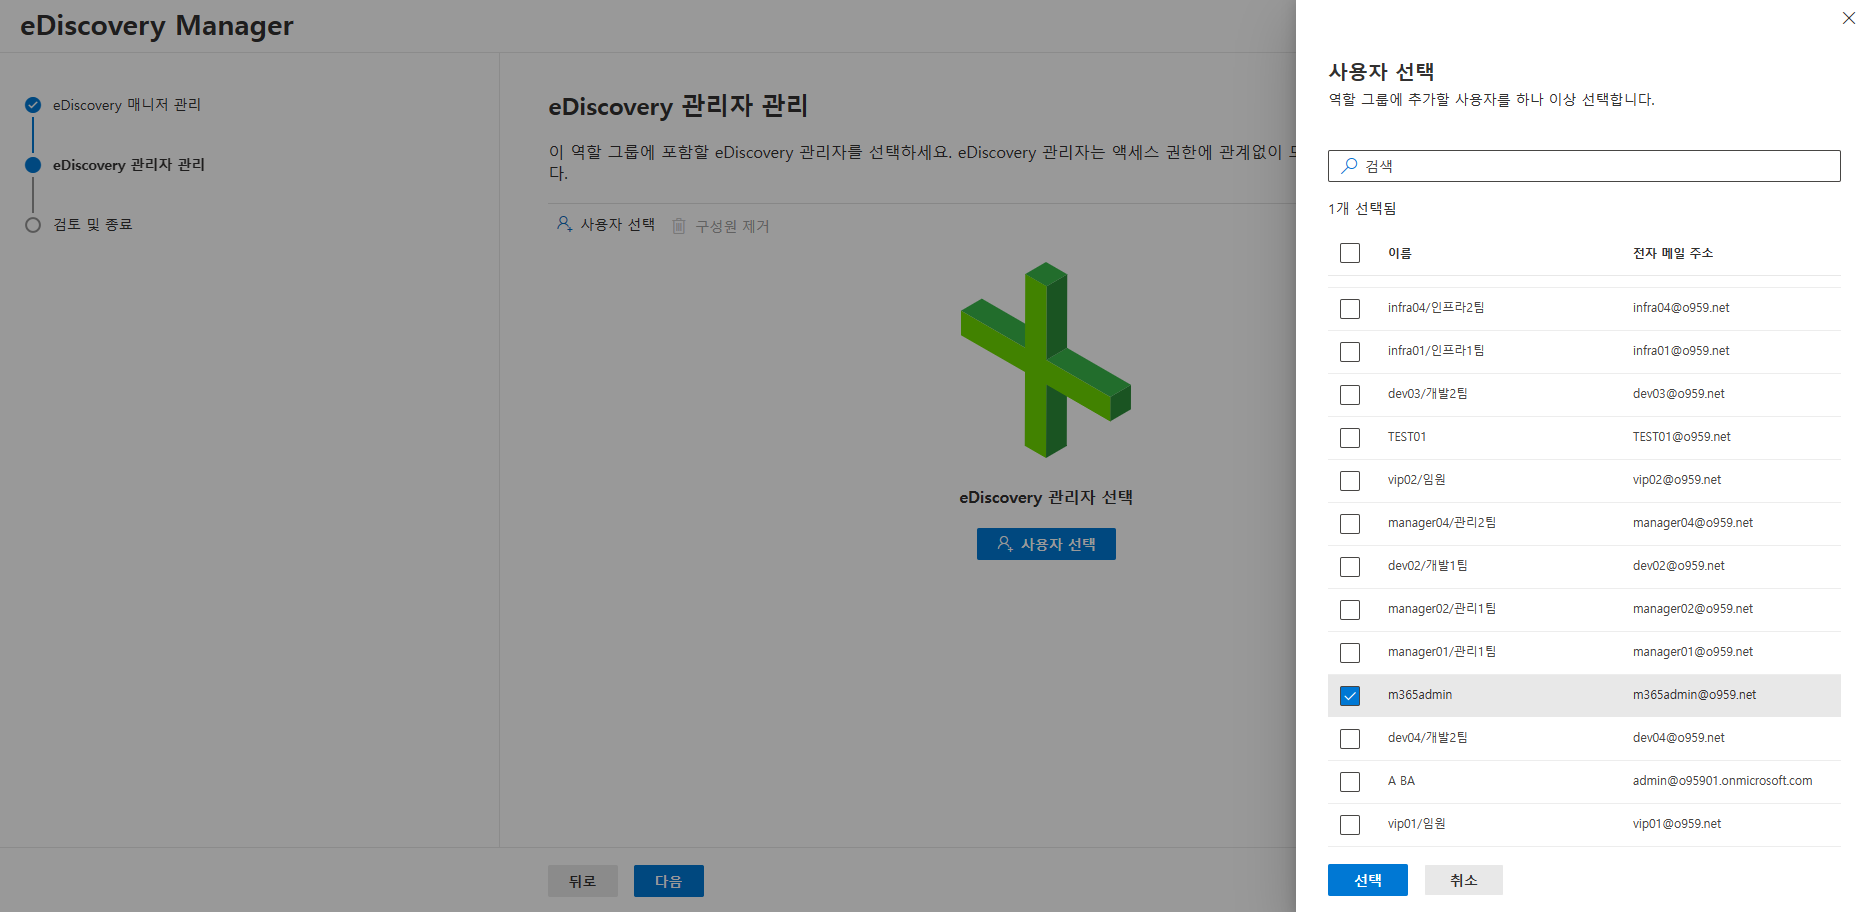Select the manager04@o959.net email cell
1861x912 pixels.
point(1693,523)
